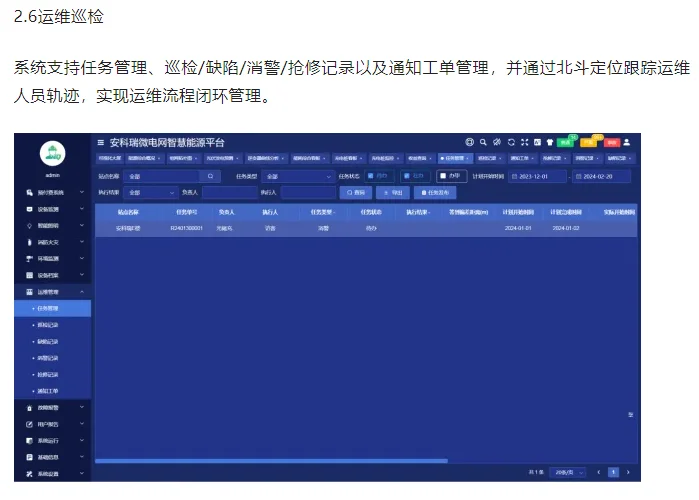Viewport: 699px width, 500px height.
Task: Click the 设备监测 sidebar icon
Action: [29, 209]
